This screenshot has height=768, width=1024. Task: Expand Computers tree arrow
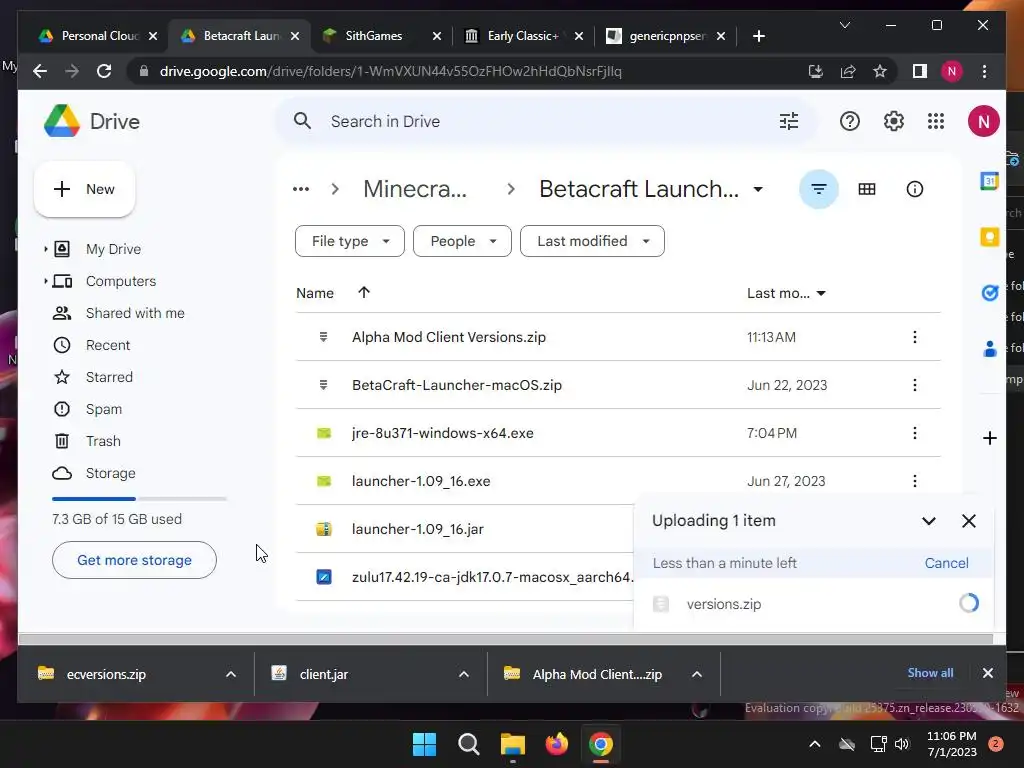(x=45, y=281)
